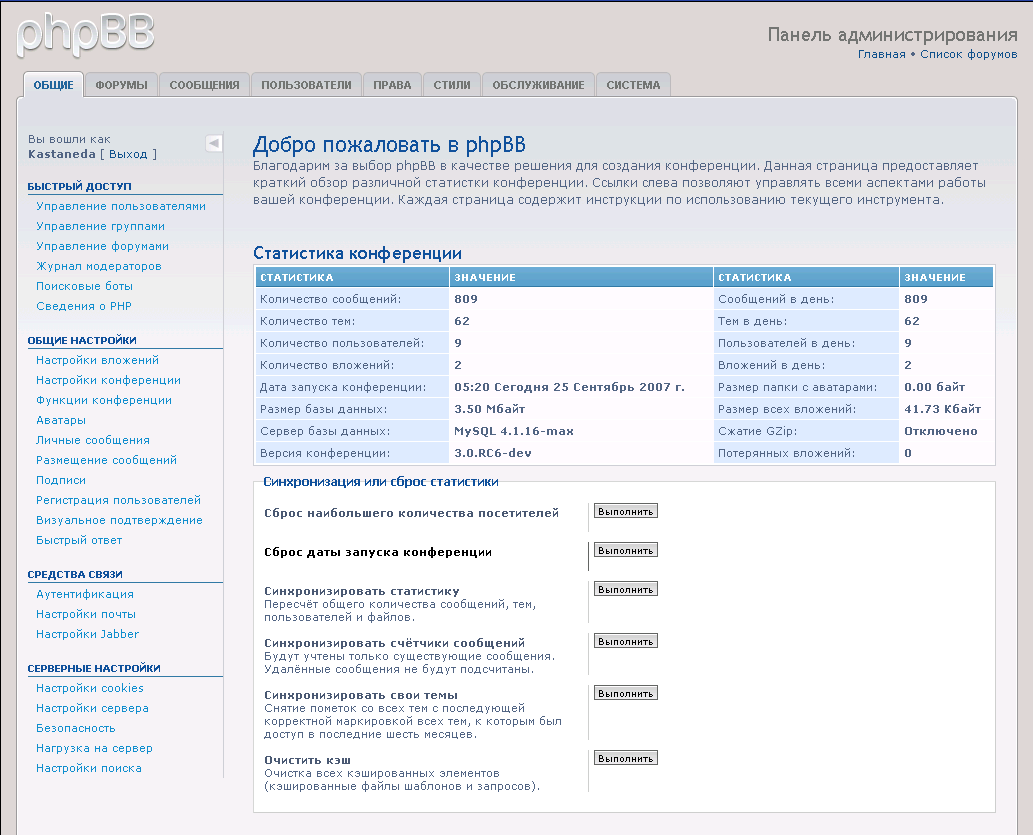Screen dimensions: 1033x835
Task: Open the СООБЩЕНИЯ tab
Action: (x=204, y=85)
